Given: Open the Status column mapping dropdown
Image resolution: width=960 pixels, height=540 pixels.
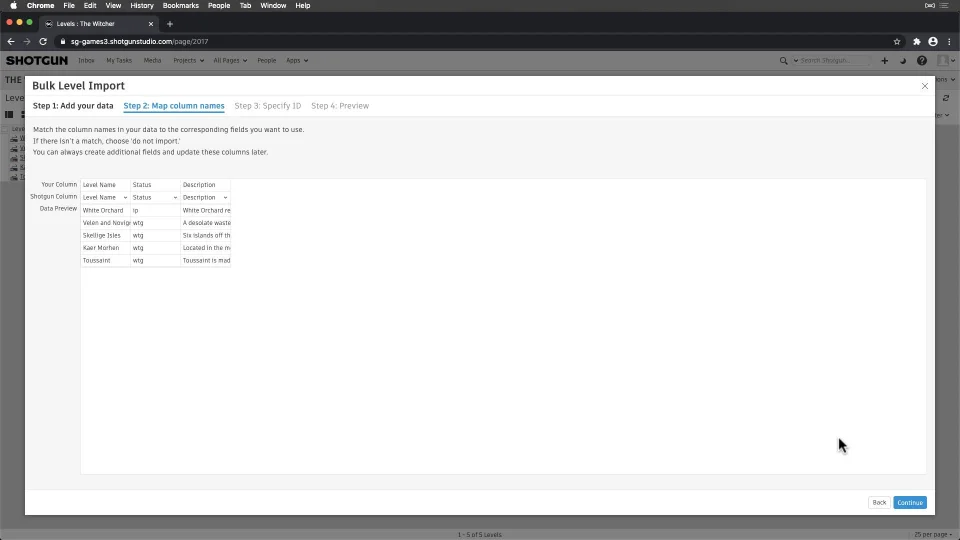Looking at the screenshot, I should tap(155, 197).
